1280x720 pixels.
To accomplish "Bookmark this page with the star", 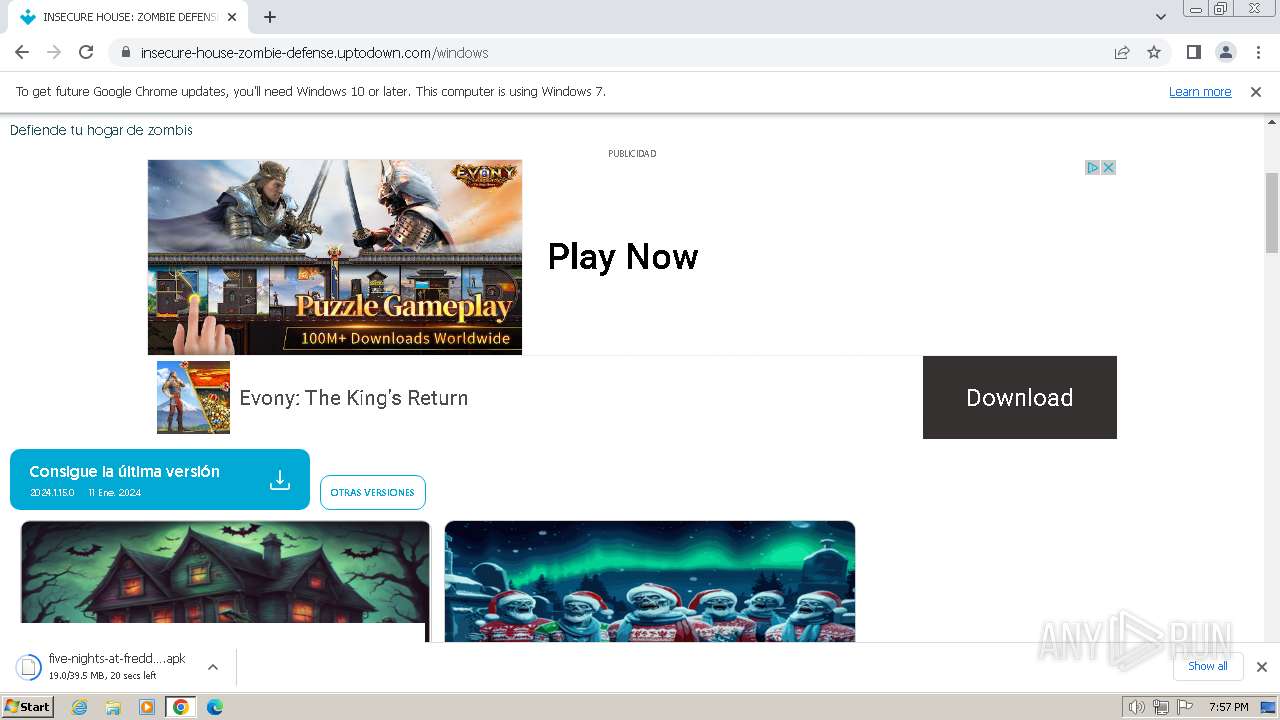I will [x=1154, y=52].
